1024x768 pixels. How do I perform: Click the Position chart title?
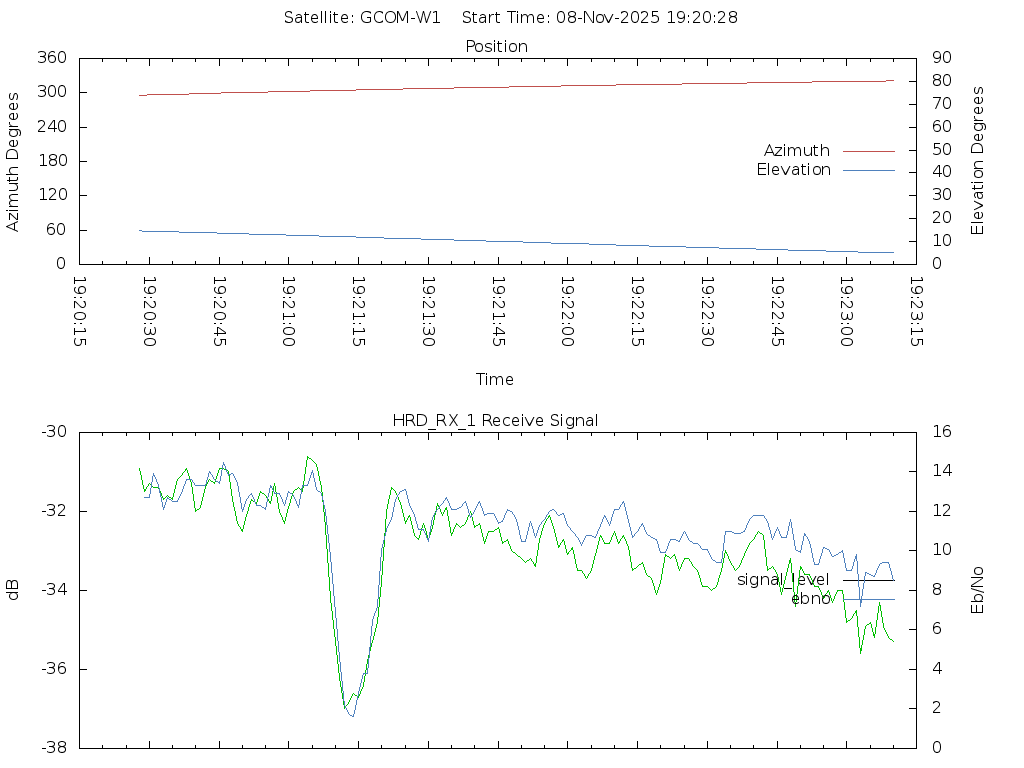click(496, 46)
